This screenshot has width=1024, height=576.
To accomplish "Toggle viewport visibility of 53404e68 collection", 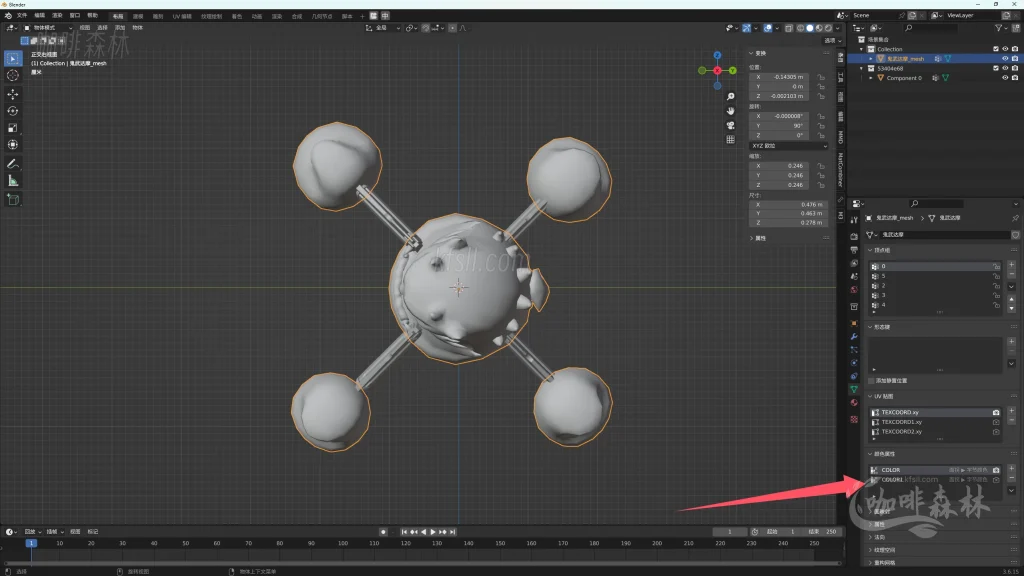I will tap(1005, 68).
